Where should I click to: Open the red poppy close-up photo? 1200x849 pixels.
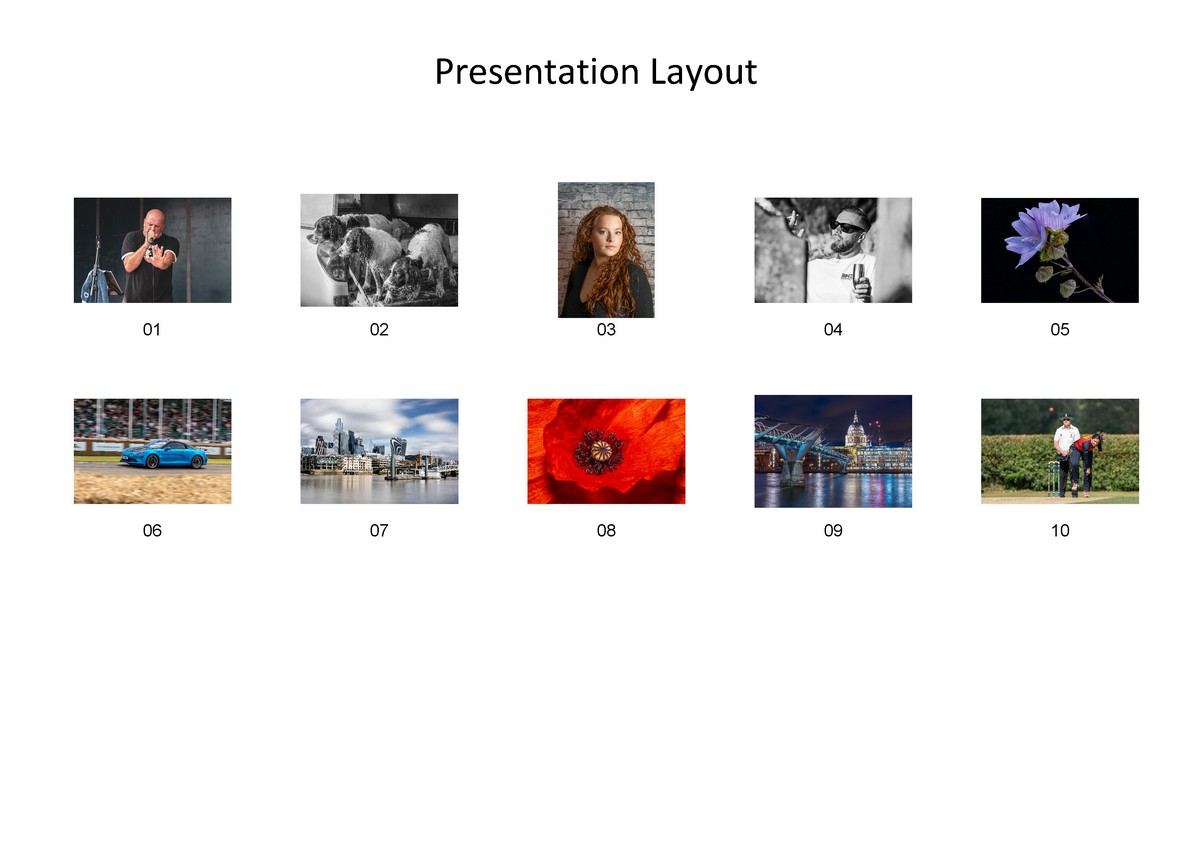pyautogui.click(x=606, y=450)
